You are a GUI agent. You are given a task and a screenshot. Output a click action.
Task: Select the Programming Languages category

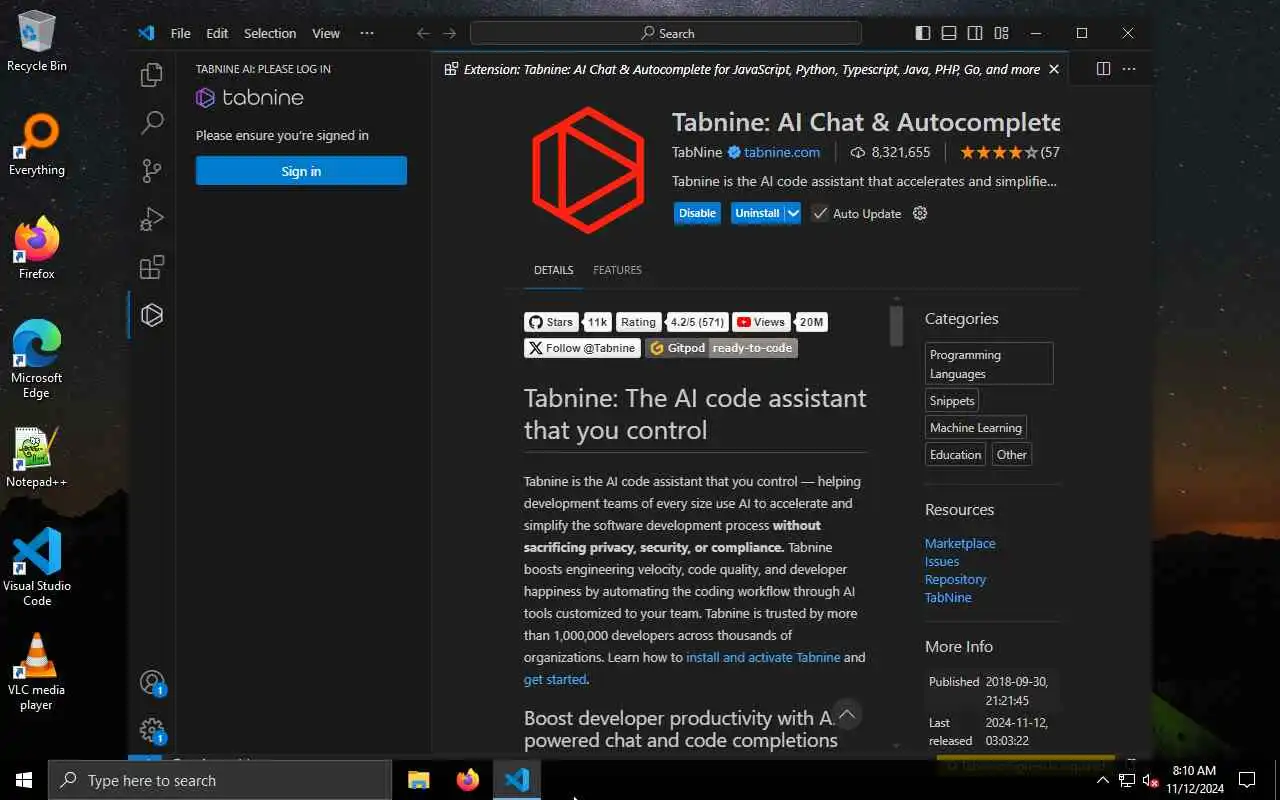pyautogui.click(x=989, y=364)
